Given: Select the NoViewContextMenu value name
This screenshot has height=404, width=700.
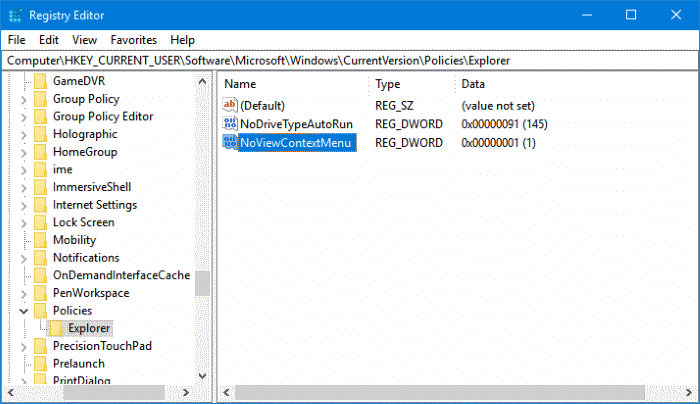Looking at the screenshot, I should coord(296,143).
